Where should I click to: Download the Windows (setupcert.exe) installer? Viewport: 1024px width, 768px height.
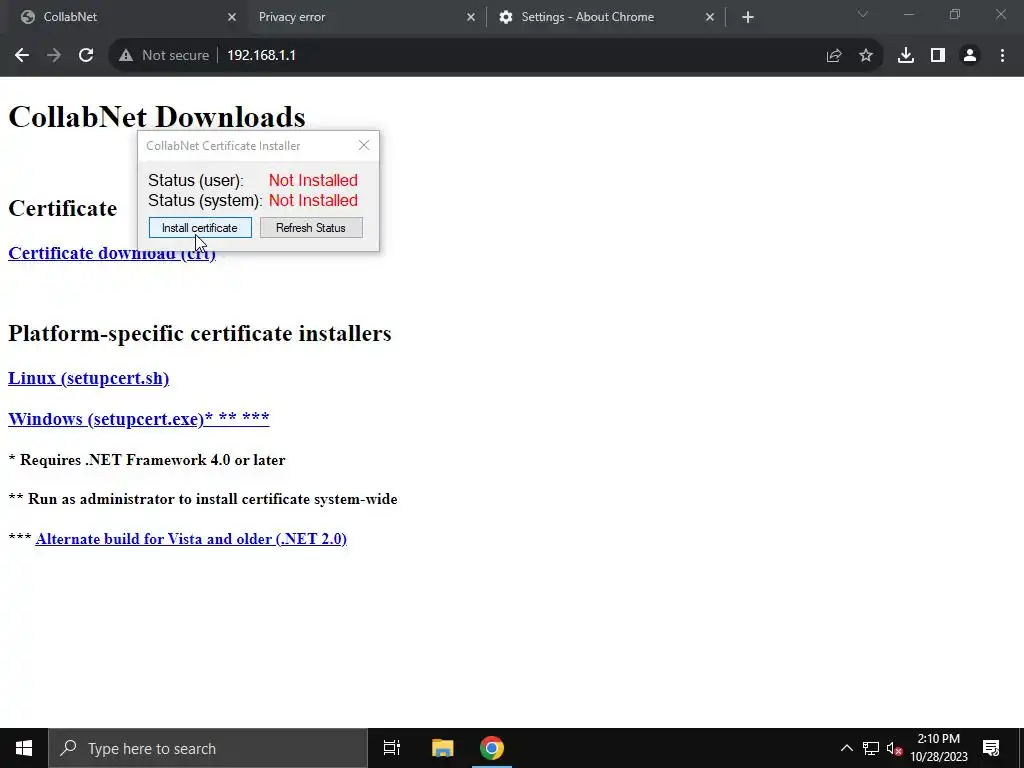click(138, 419)
